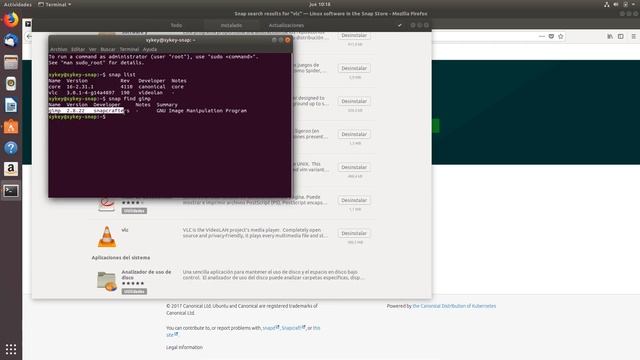
Task: Open the Firefox Library icon
Action: (610, 36)
